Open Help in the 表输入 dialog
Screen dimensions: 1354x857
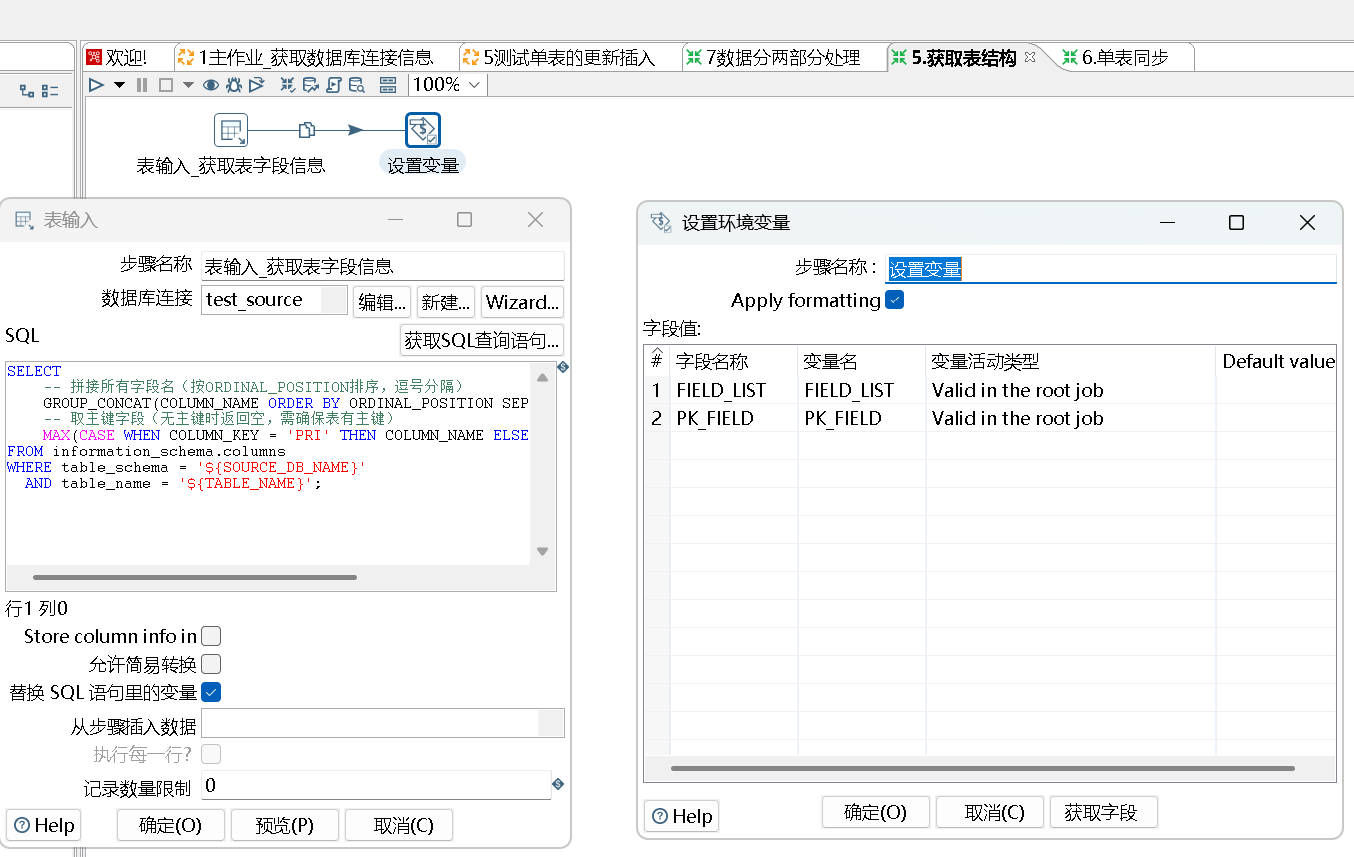coord(44,825)
